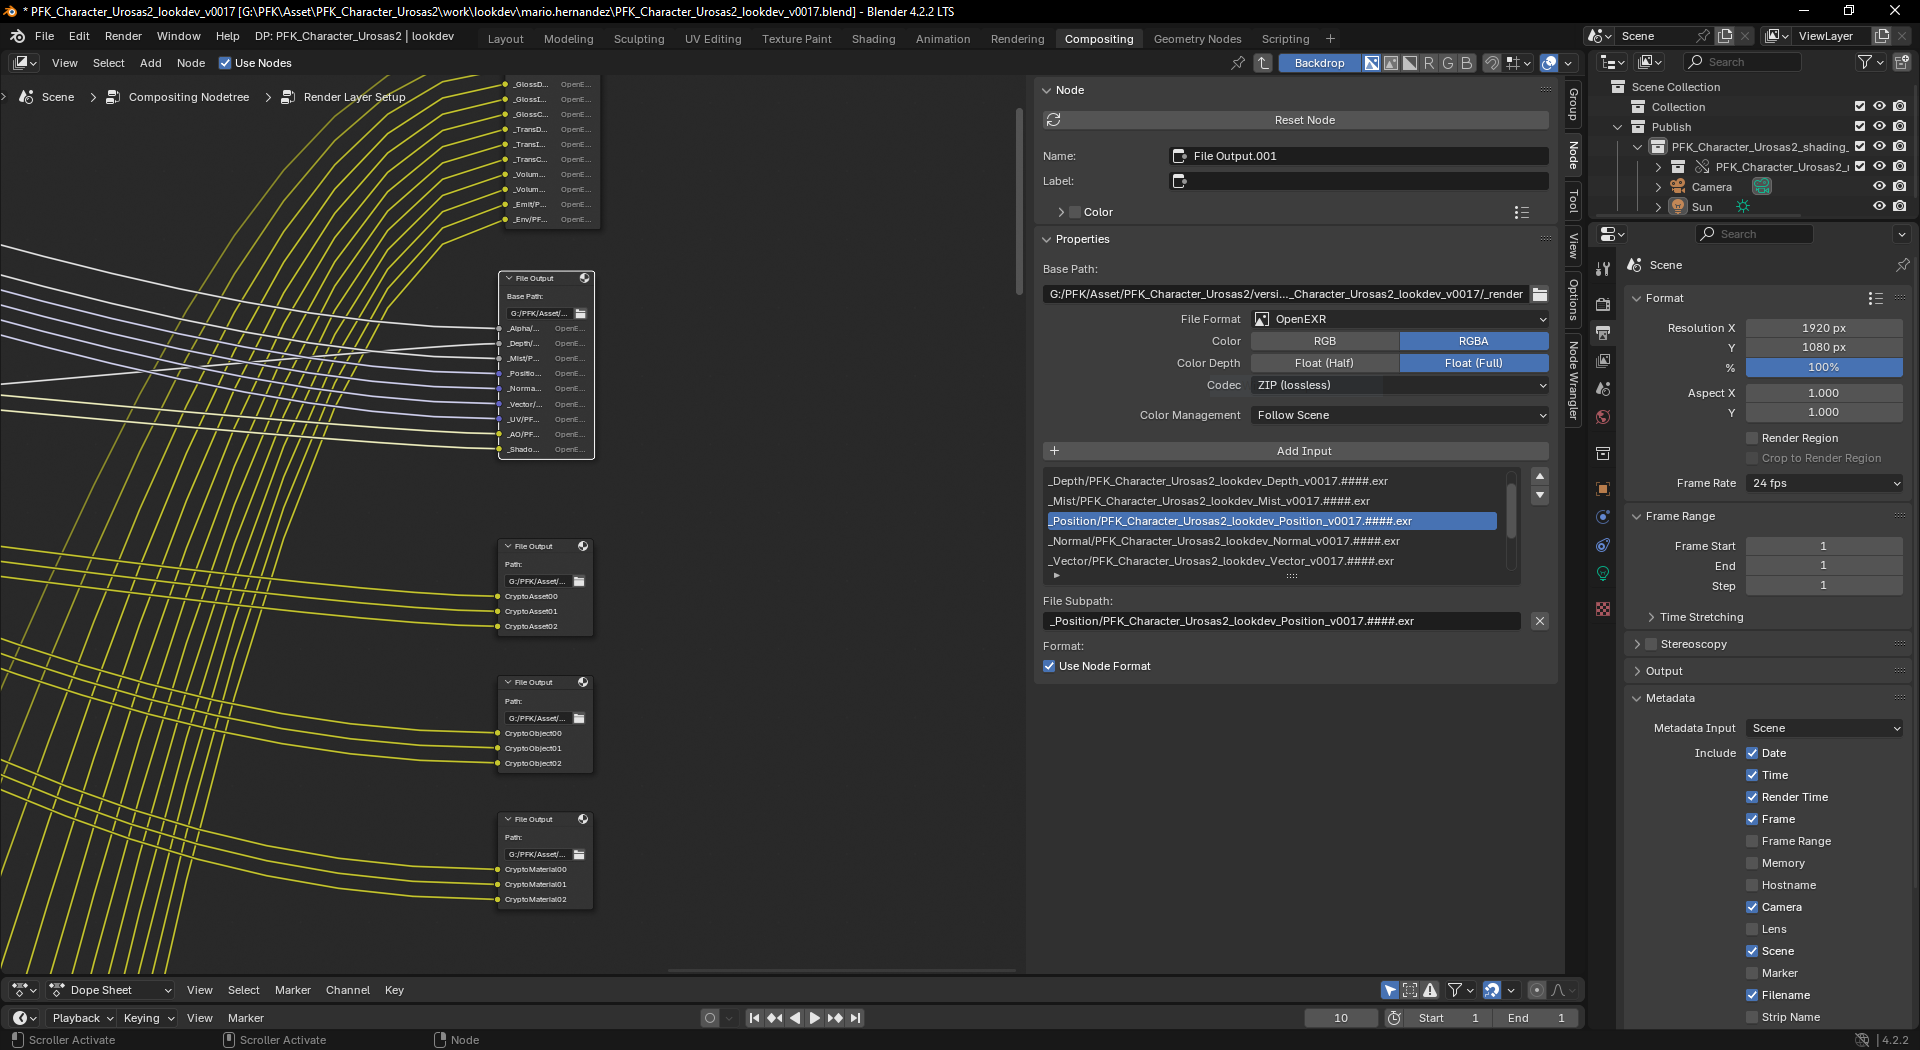Toggle node snapping magnet icon
The width and height of the screenshot is (1920, 1050).
(x=1492, y=63)
